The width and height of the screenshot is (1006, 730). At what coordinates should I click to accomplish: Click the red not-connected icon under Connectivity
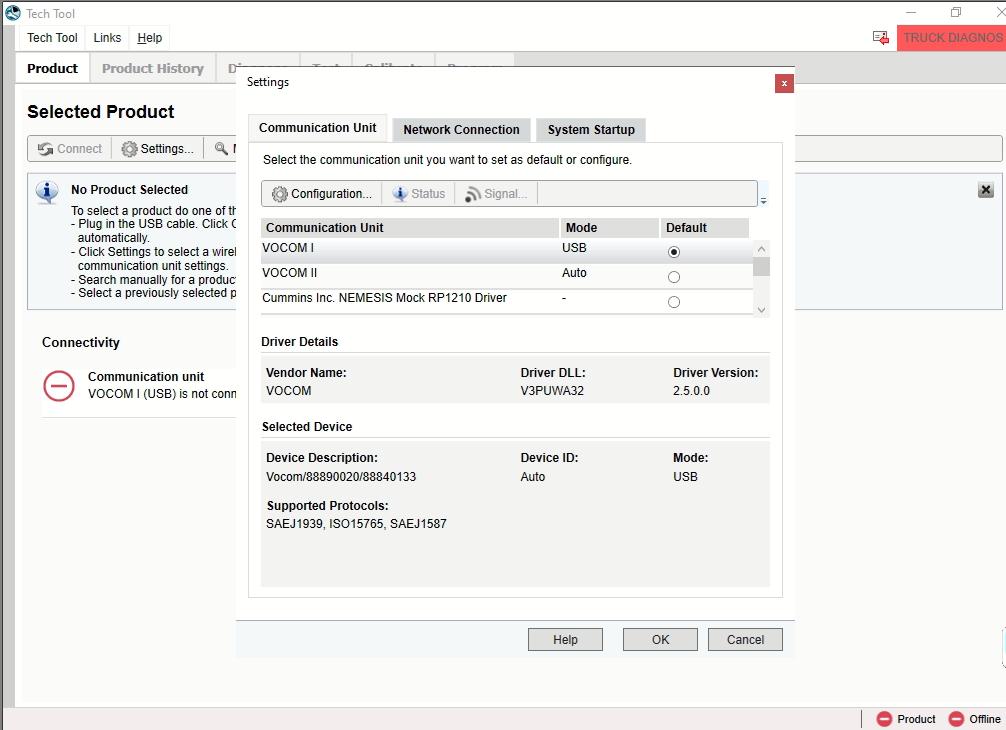pos(59,386)
